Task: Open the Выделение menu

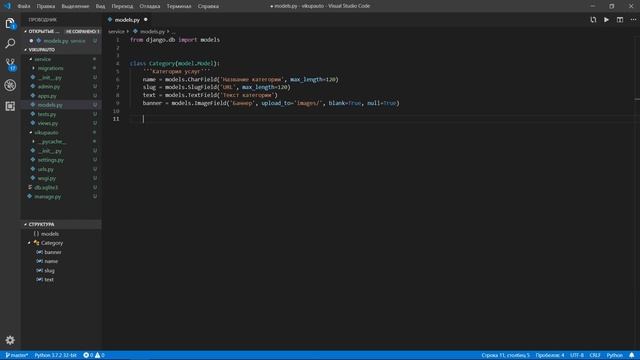Action: pyautogui.click(x=75, y=6)
